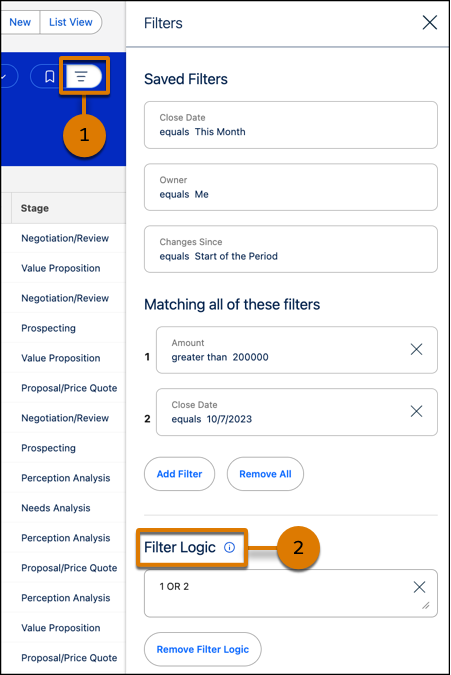Image resolution: width=451 pixels, height=675 pixels.
Task: Toggle the filter panel icon
Action: point(83,77)
